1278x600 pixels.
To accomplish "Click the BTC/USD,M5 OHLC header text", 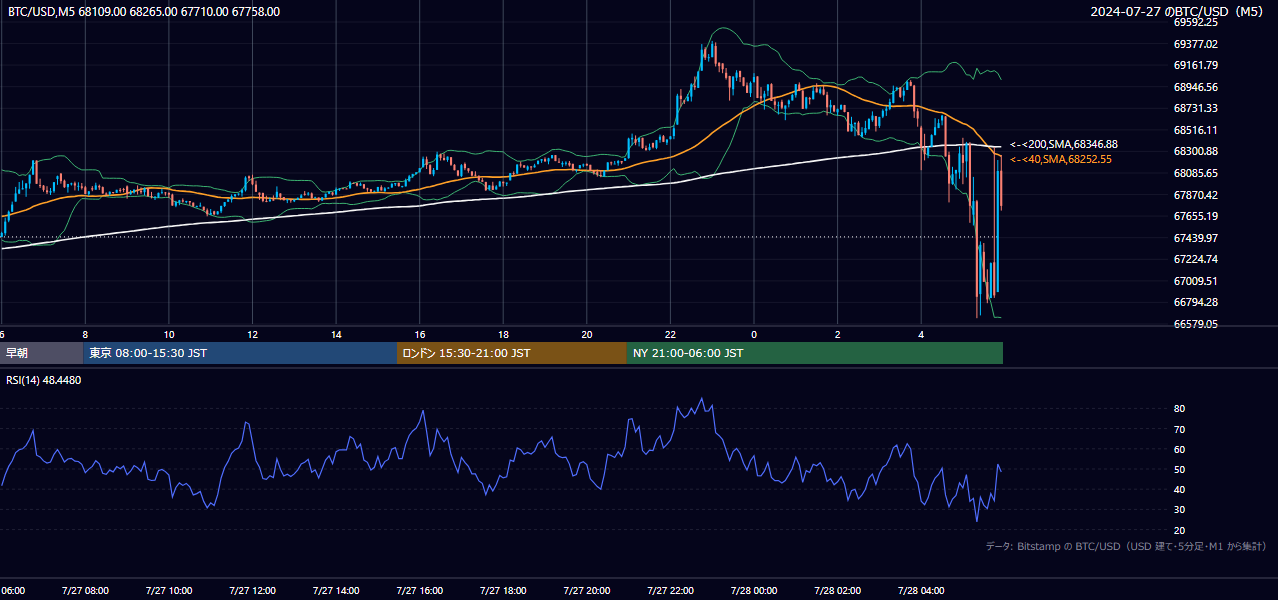I will (144, 12).
